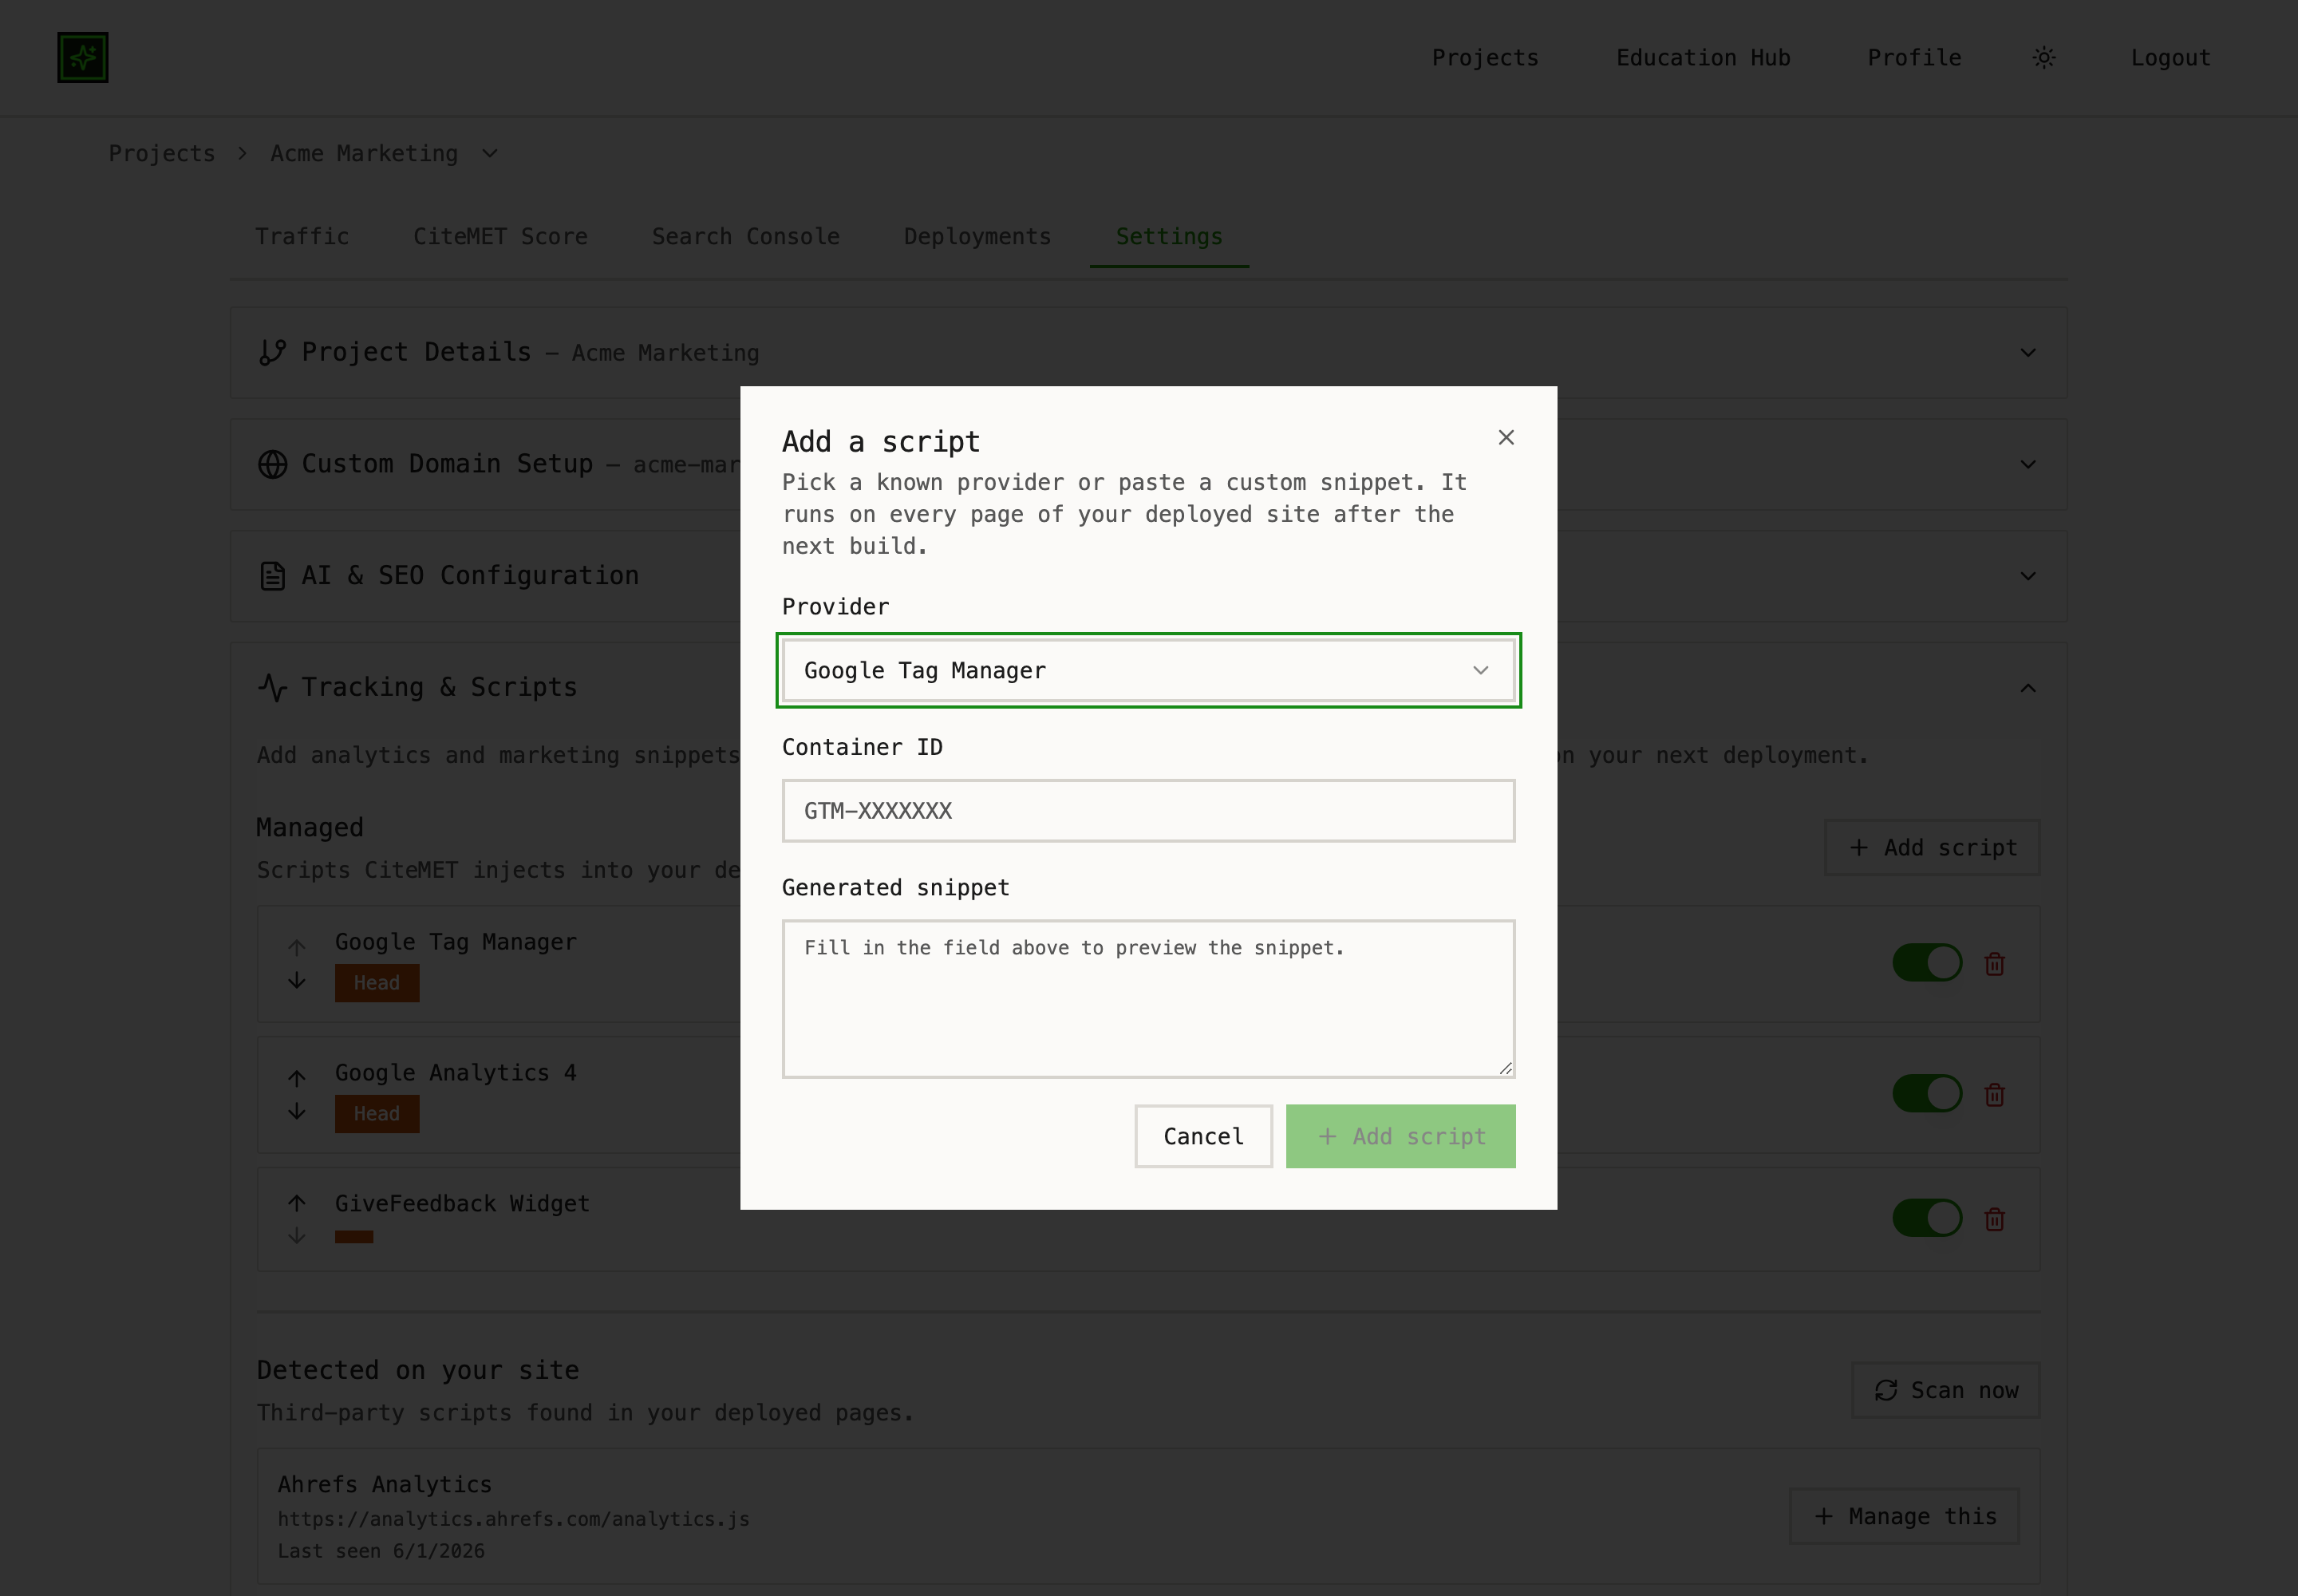Disable the GiveFeedback Widget toggle
The width and height of the screenshot is (2298, 1596).
pyautogui.click(x=1927, y=1217)
